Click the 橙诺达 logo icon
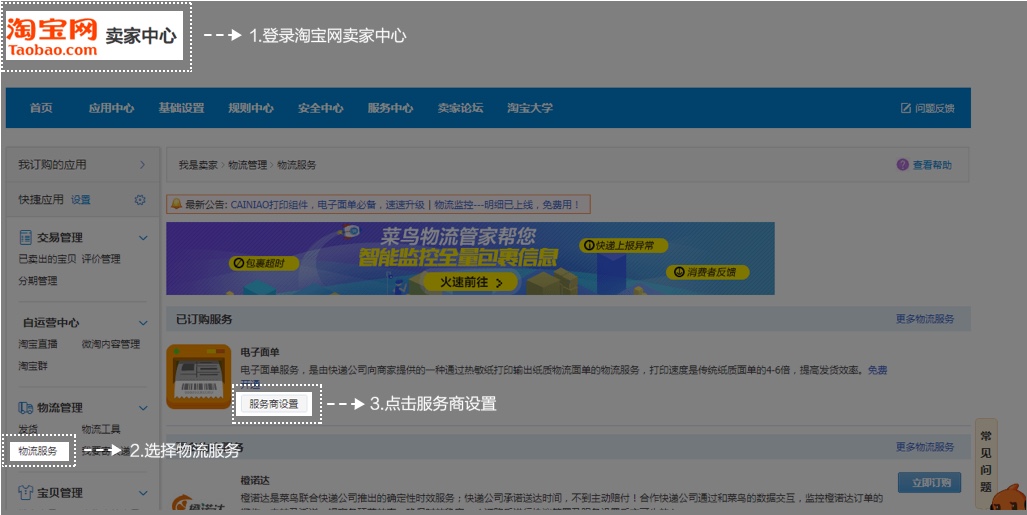Viewport: 1027px width, 515px height. [x=198, y=503]
